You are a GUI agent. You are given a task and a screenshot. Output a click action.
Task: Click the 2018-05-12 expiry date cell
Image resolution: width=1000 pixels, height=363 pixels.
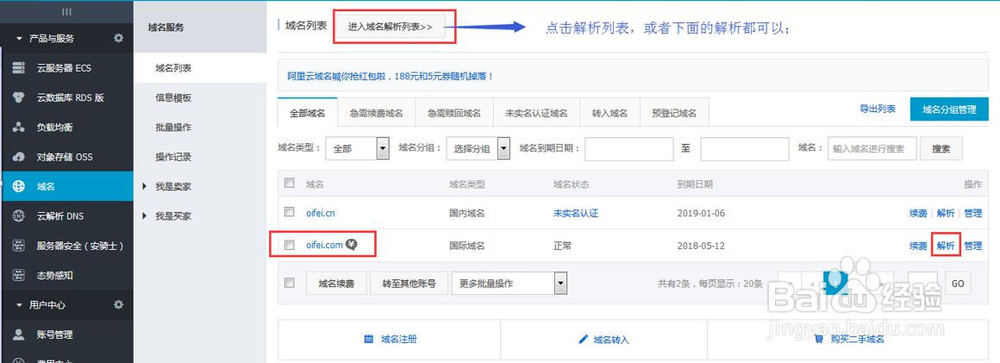tap(701, 246)
